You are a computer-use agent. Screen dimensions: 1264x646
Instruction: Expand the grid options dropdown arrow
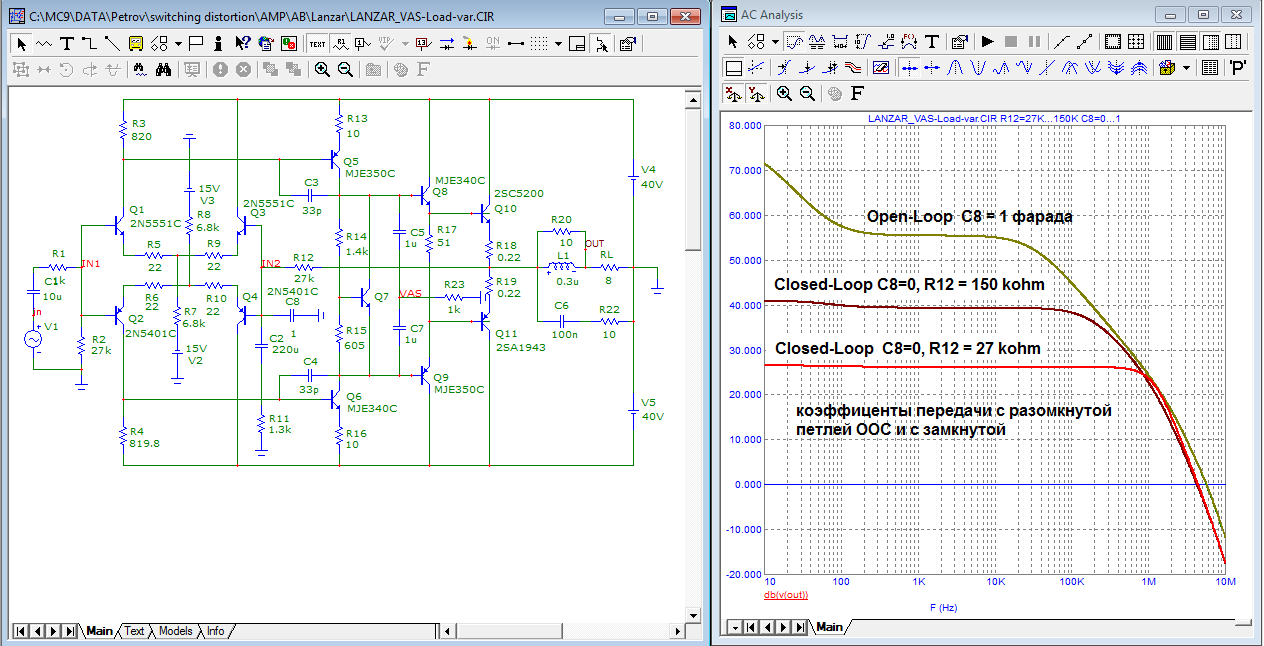tap(558, 43)
